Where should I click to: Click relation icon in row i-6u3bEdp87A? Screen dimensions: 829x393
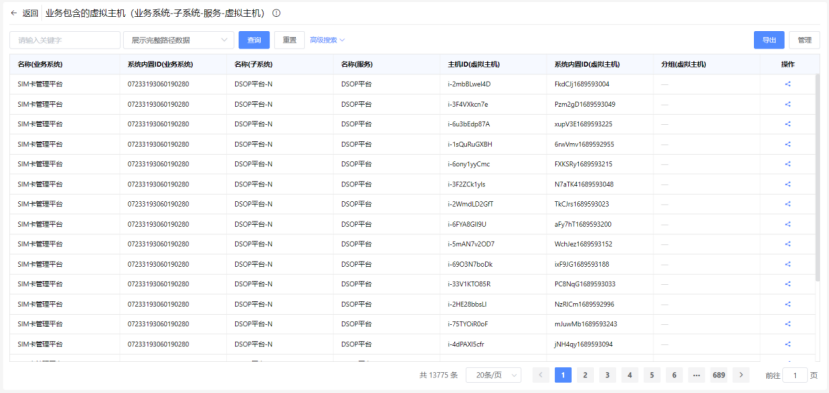(788, 124)
